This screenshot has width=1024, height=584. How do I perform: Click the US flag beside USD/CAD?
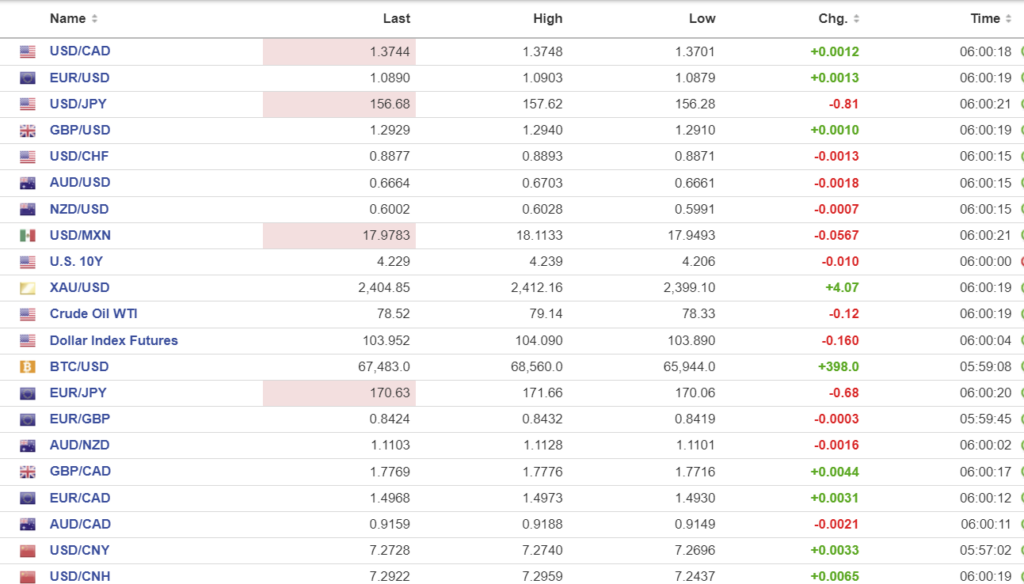28,52
